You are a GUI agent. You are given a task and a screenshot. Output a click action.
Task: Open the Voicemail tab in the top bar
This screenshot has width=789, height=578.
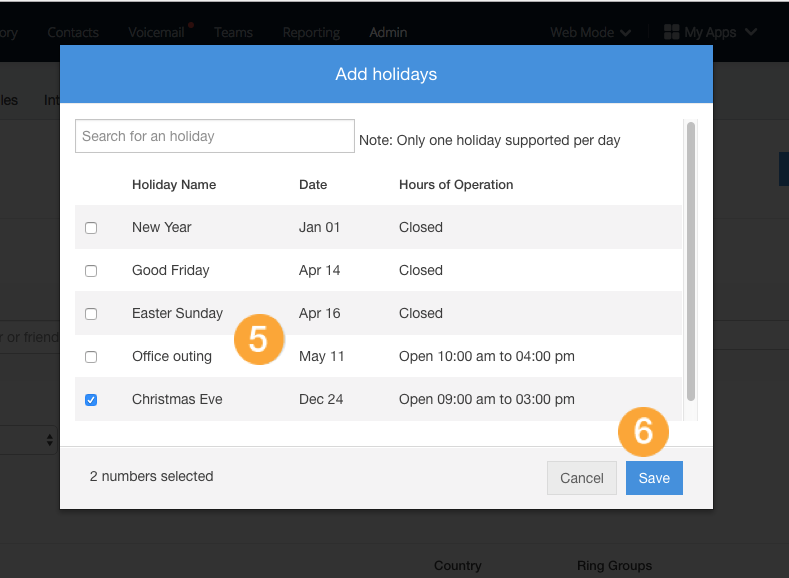(156, 33)
